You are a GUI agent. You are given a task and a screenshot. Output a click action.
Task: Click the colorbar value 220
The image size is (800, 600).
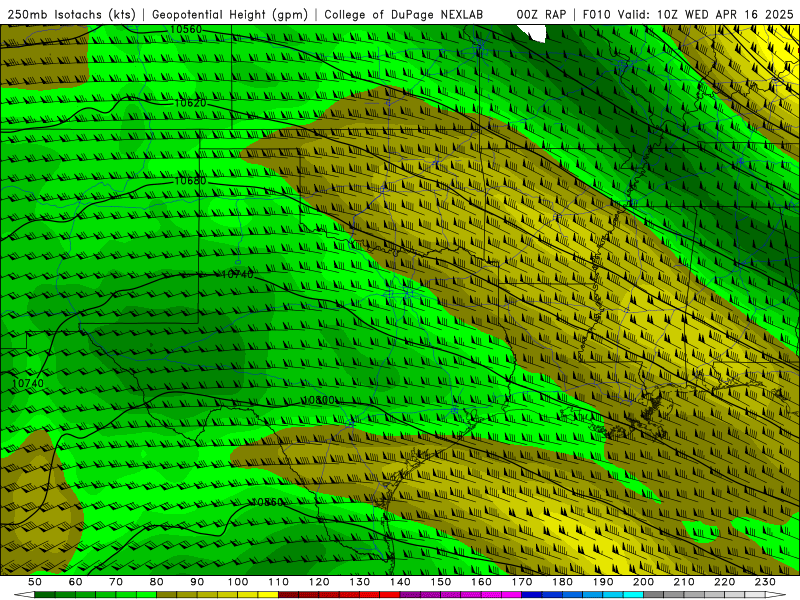[x=724, y=582]
